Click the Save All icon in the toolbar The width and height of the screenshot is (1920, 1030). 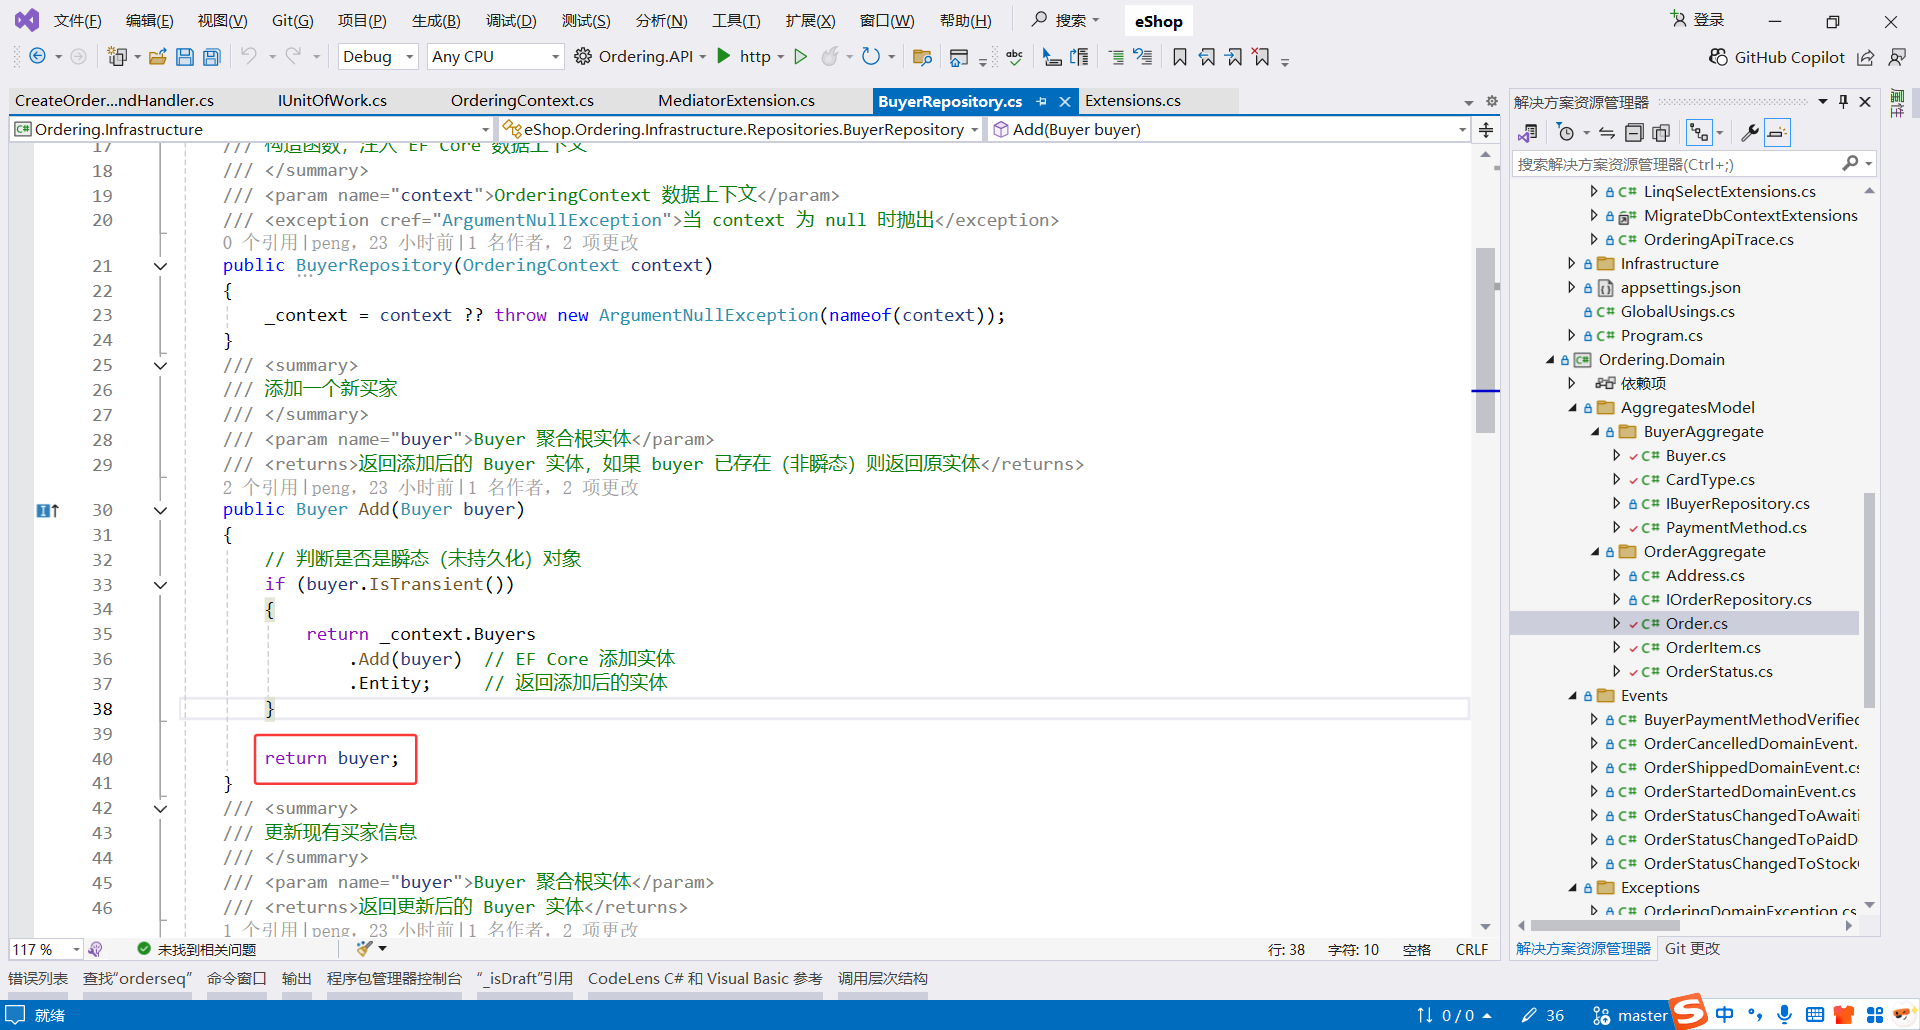[x=211, y=56]
